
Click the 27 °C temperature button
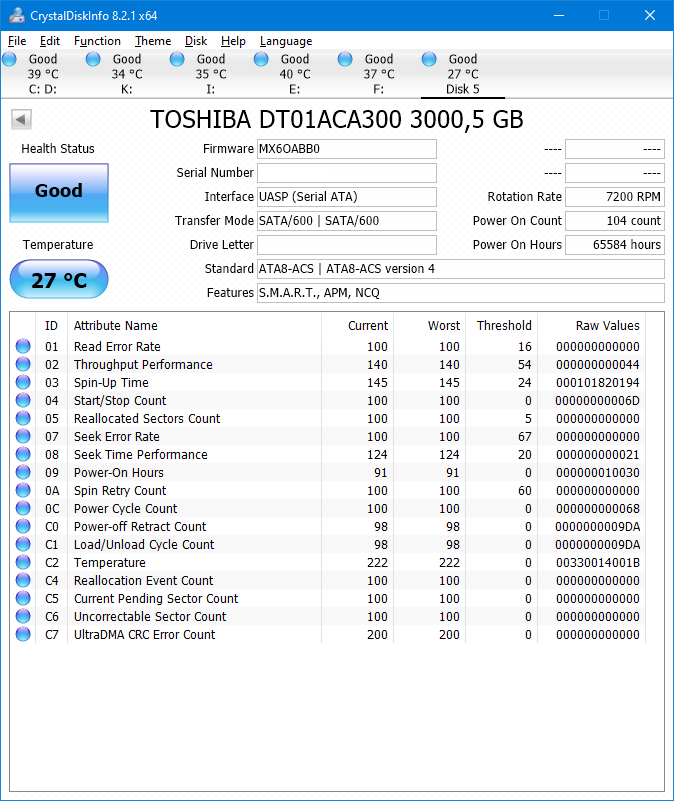pyautogui.click(x=58, y=280)
